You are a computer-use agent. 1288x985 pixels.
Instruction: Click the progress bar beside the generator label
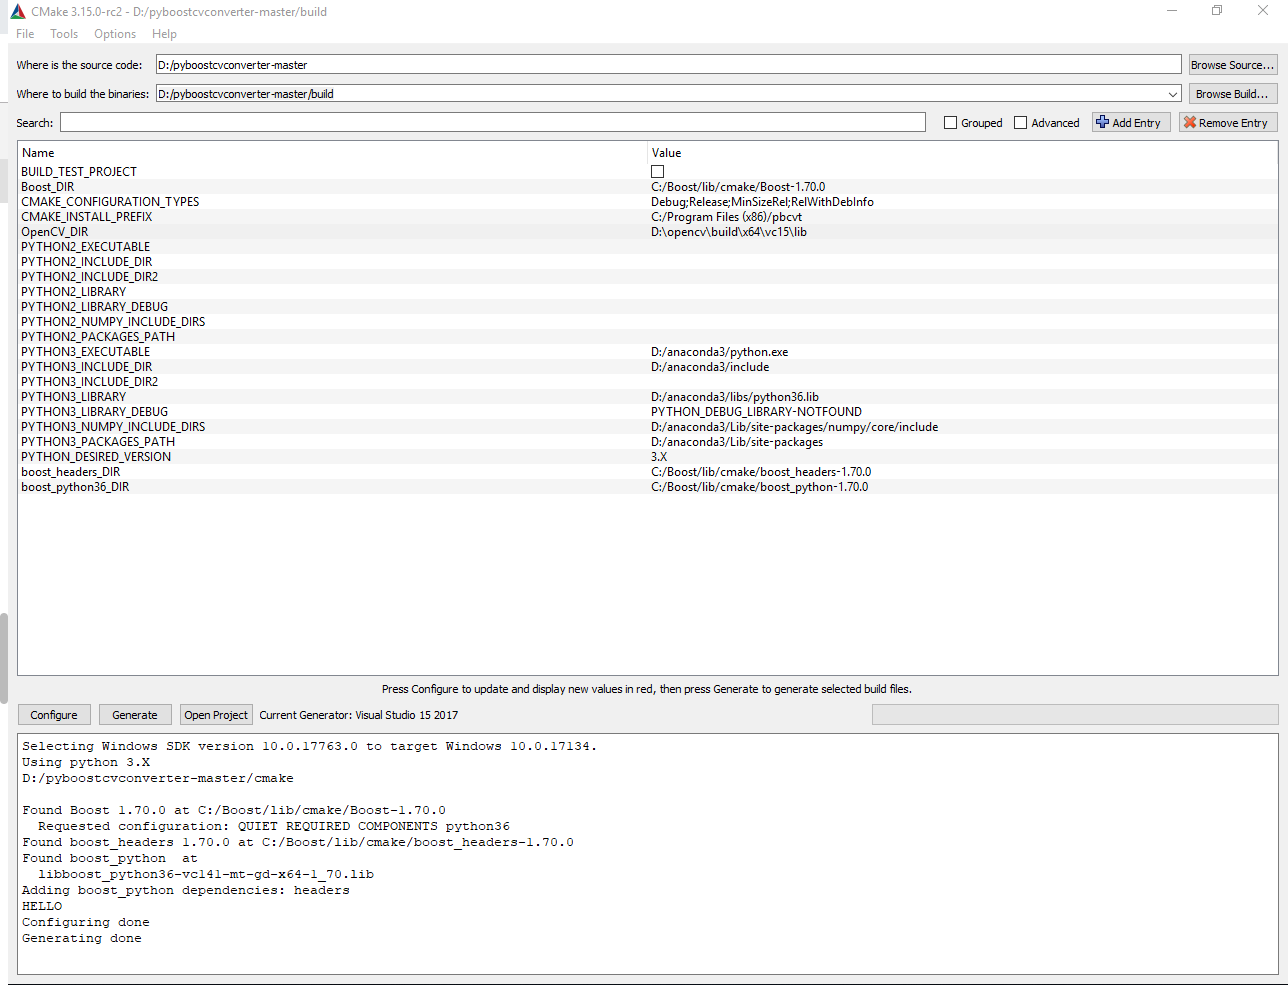coord(1075,714)
